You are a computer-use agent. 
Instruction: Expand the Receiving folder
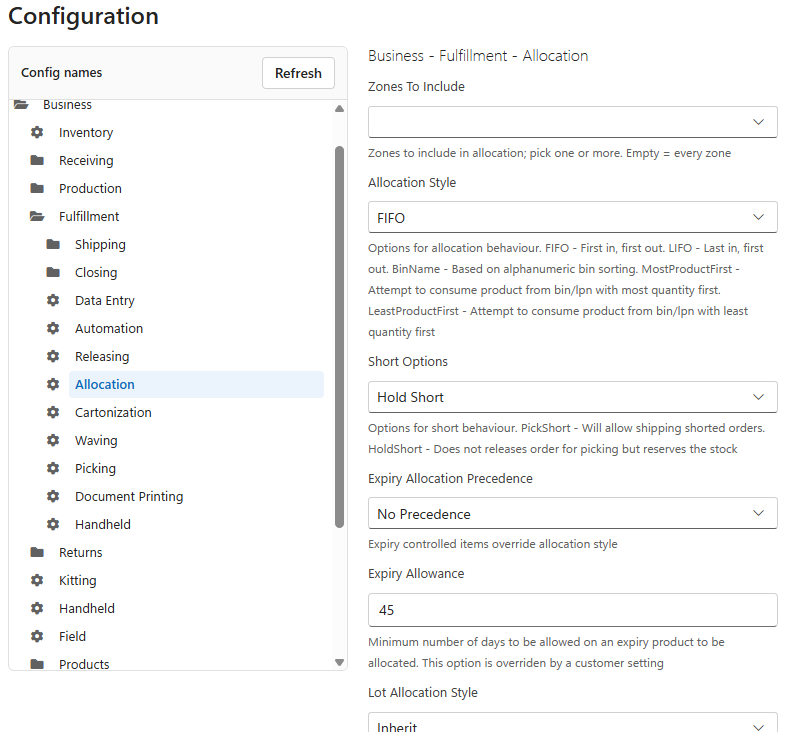(x=86, y=160)
